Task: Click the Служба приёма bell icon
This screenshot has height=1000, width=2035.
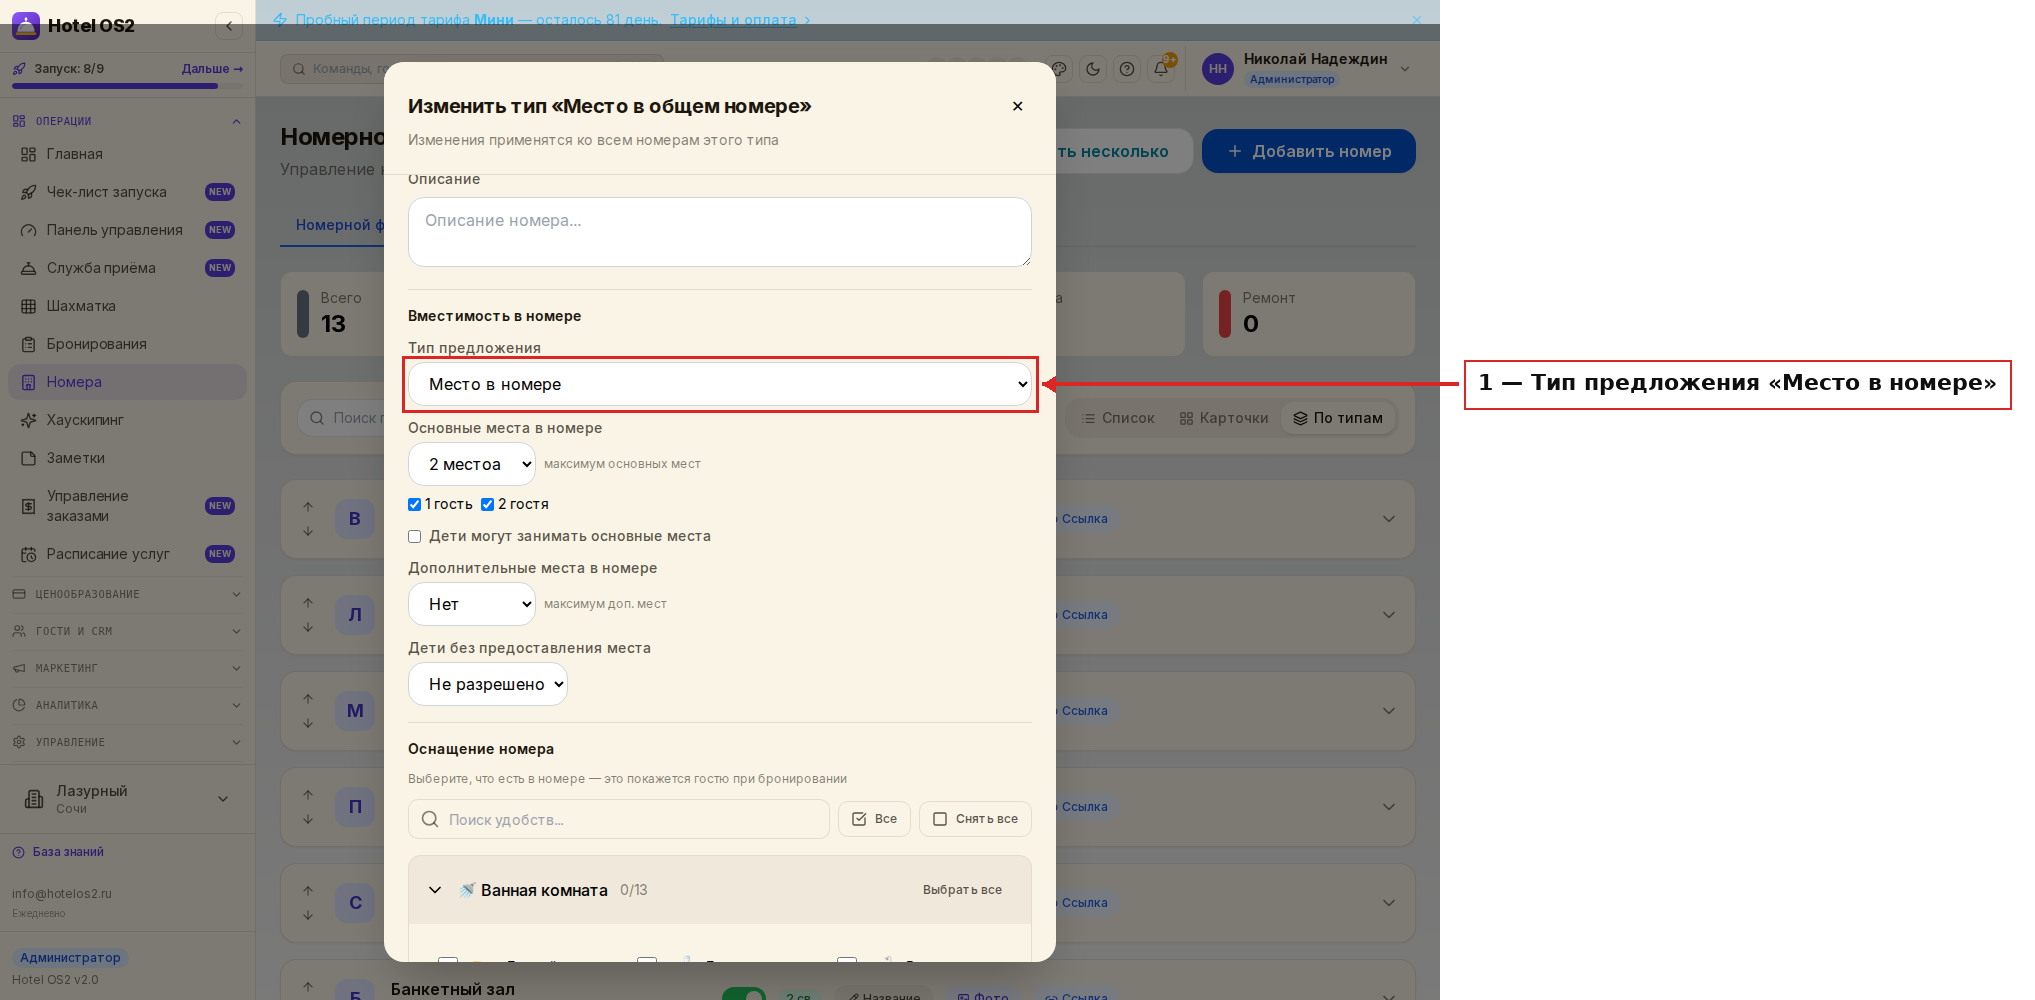Action: (28, 268)
